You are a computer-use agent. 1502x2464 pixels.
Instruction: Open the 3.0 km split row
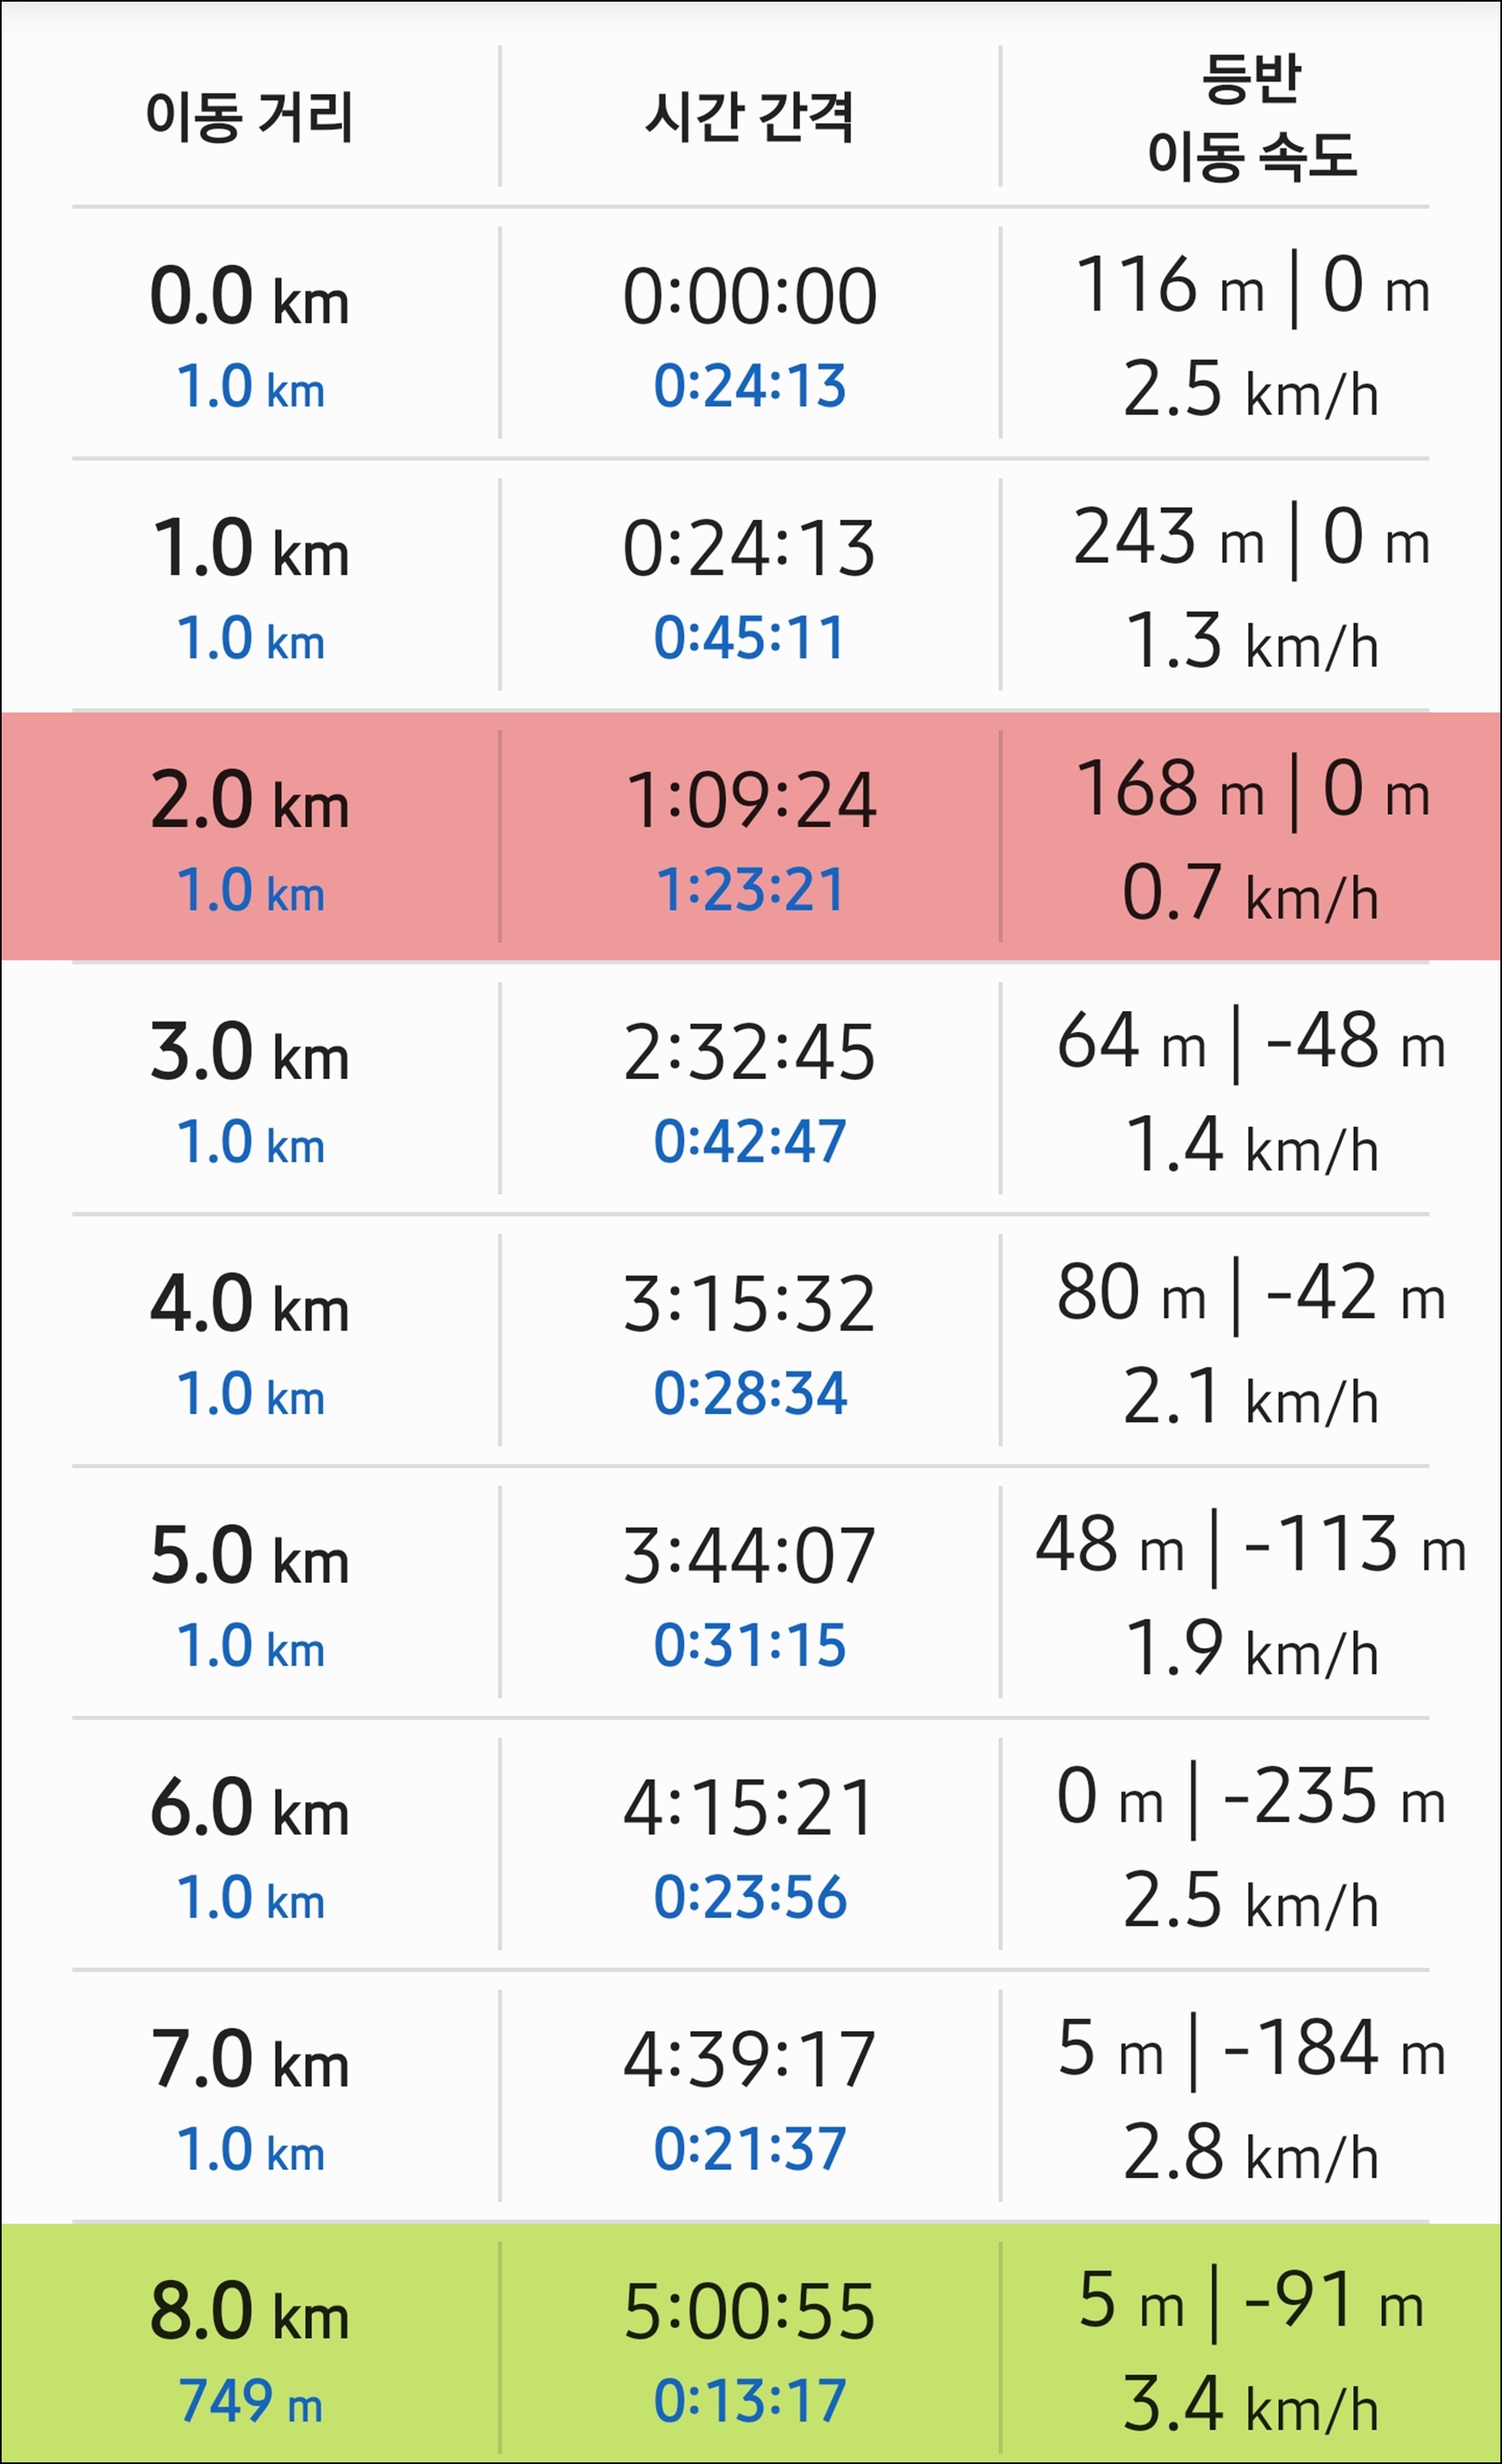(x=750, y=1088)
